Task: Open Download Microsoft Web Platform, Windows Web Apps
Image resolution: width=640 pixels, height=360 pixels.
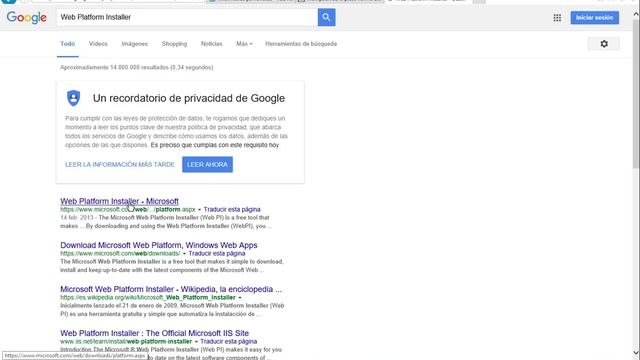Action: tap(159, 245)
